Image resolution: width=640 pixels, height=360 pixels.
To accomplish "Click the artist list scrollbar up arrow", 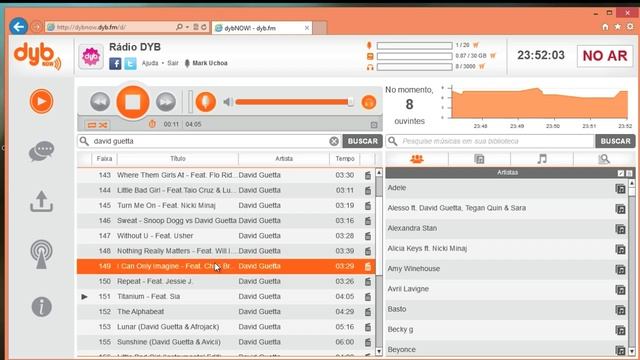I will [631, 183].
